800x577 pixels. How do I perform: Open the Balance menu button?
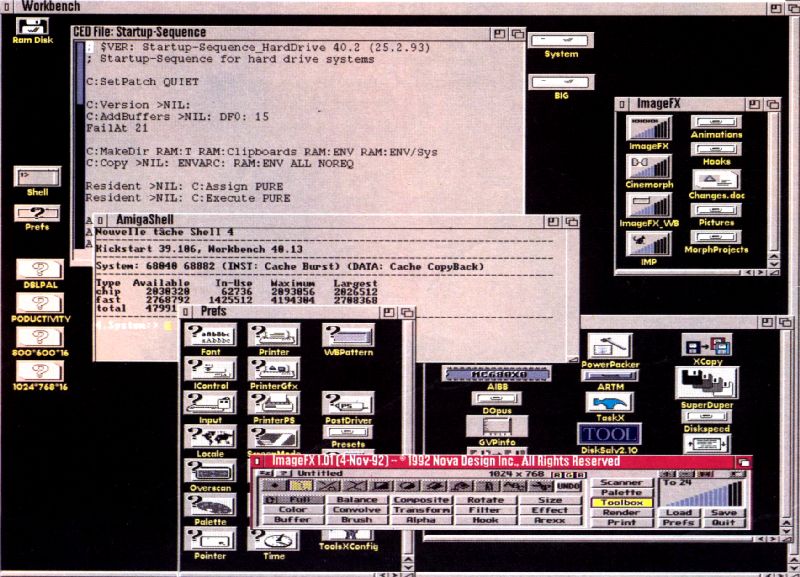pos(357,499)
